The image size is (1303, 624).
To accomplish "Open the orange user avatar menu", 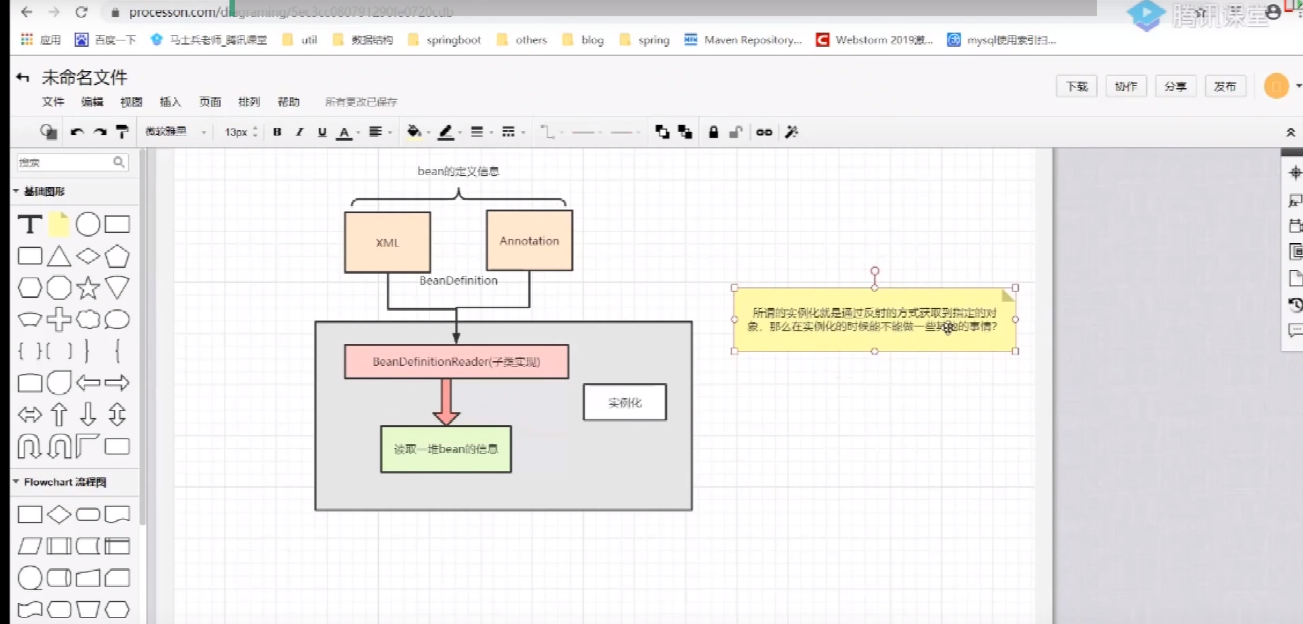I will click(1276, 86).
